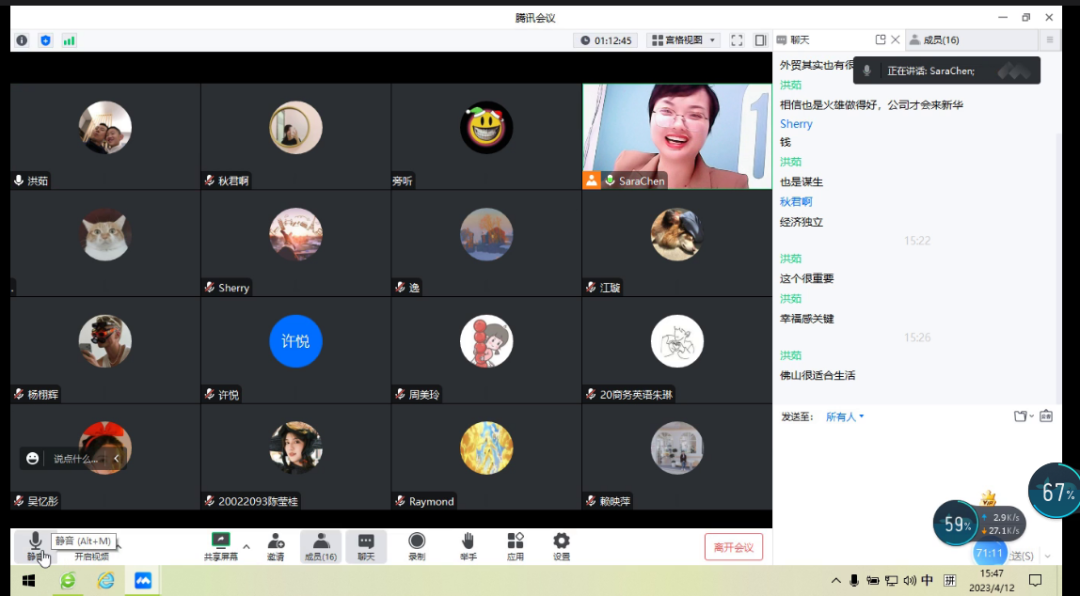Image resolution: width=1080 pixels, height=596 pixels.
Task: Expand the arrow beside 共享屏幕
Action: tap(246, 546)
